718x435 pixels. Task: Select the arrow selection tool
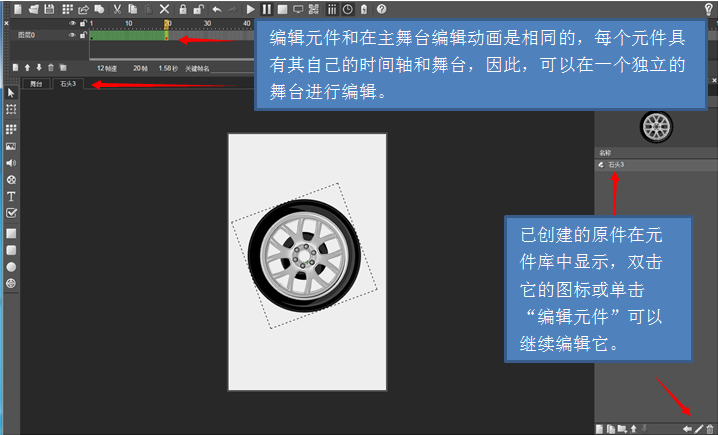click(x=11, y=93)
